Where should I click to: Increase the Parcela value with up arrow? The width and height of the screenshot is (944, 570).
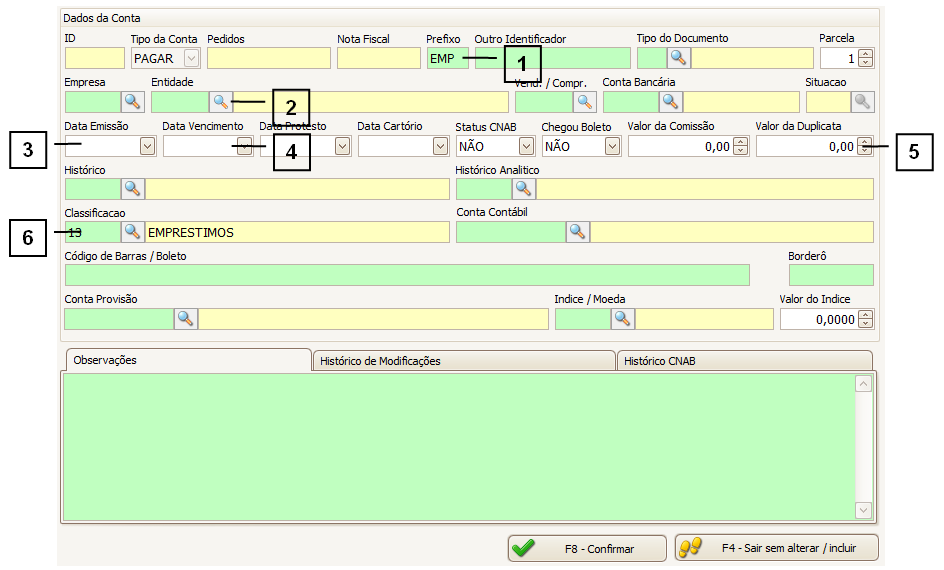[x=865, y=54]
